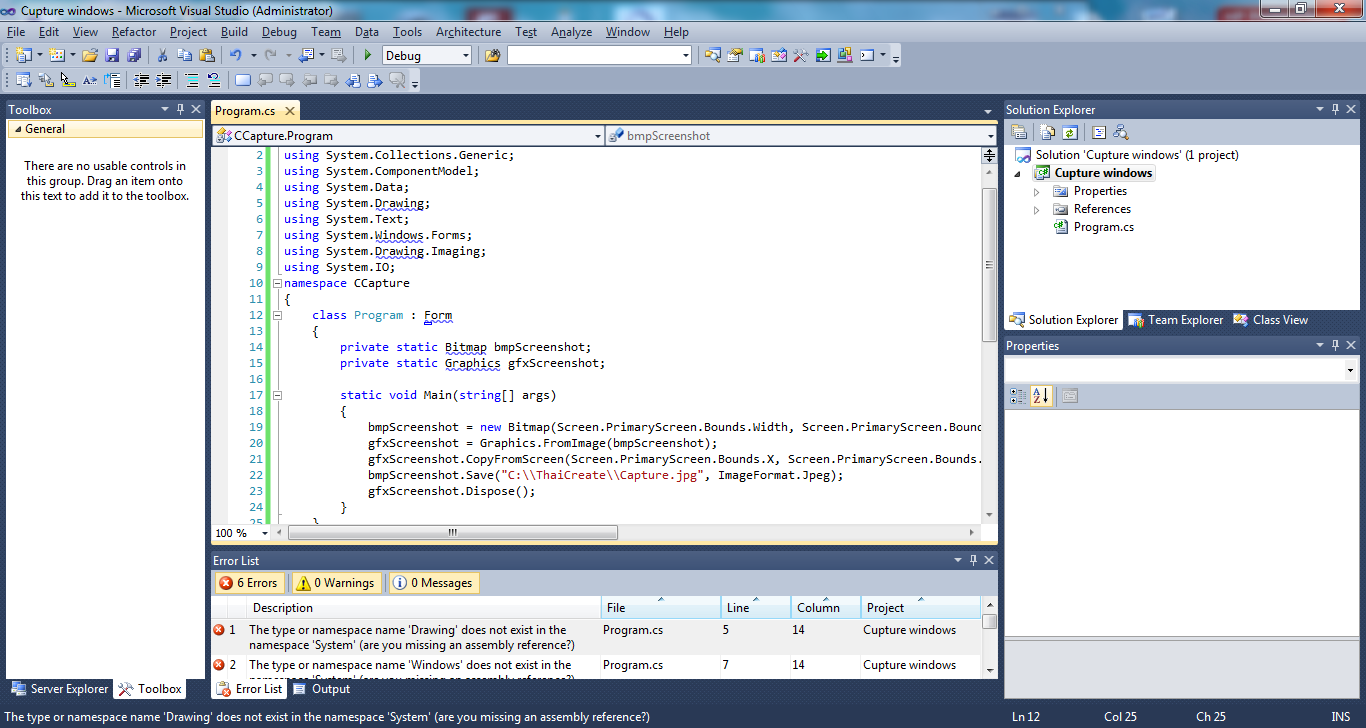Click the Add New Item toolbar icon
The image size is (1366, 728).
(56, 55)
